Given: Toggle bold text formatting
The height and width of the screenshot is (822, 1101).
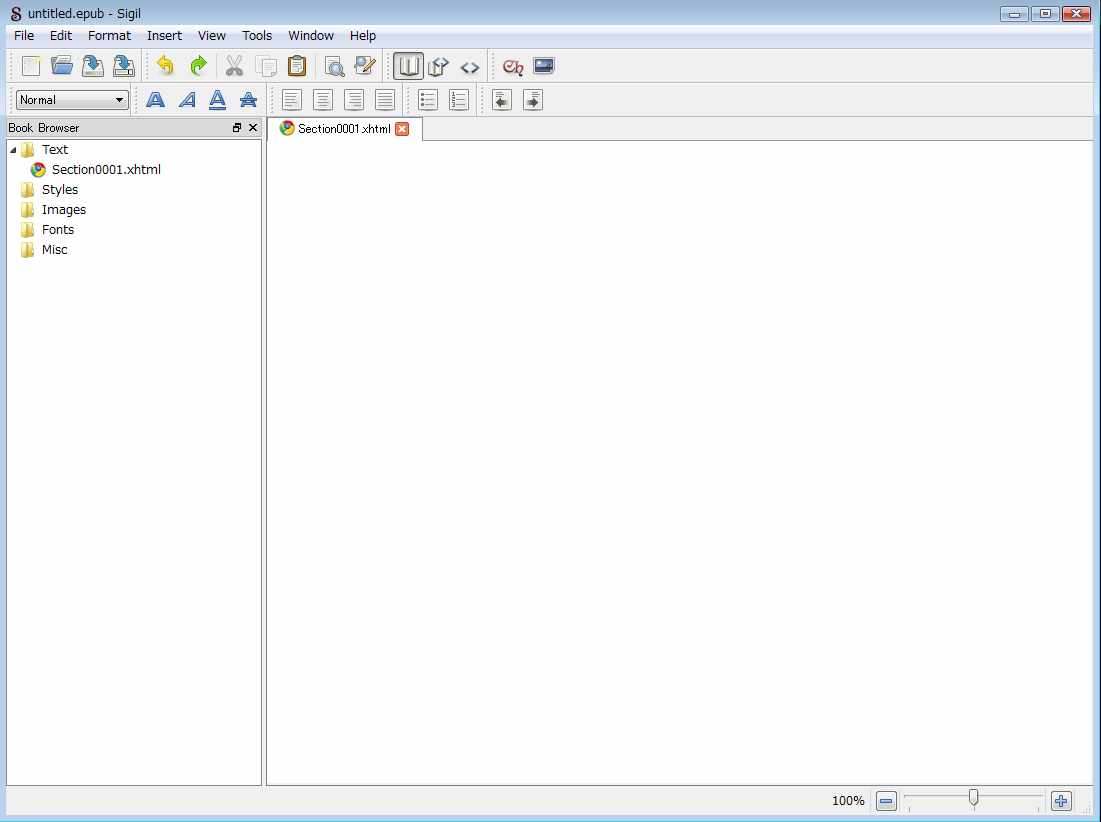Looking at the screenshot, I should [156, 100].
